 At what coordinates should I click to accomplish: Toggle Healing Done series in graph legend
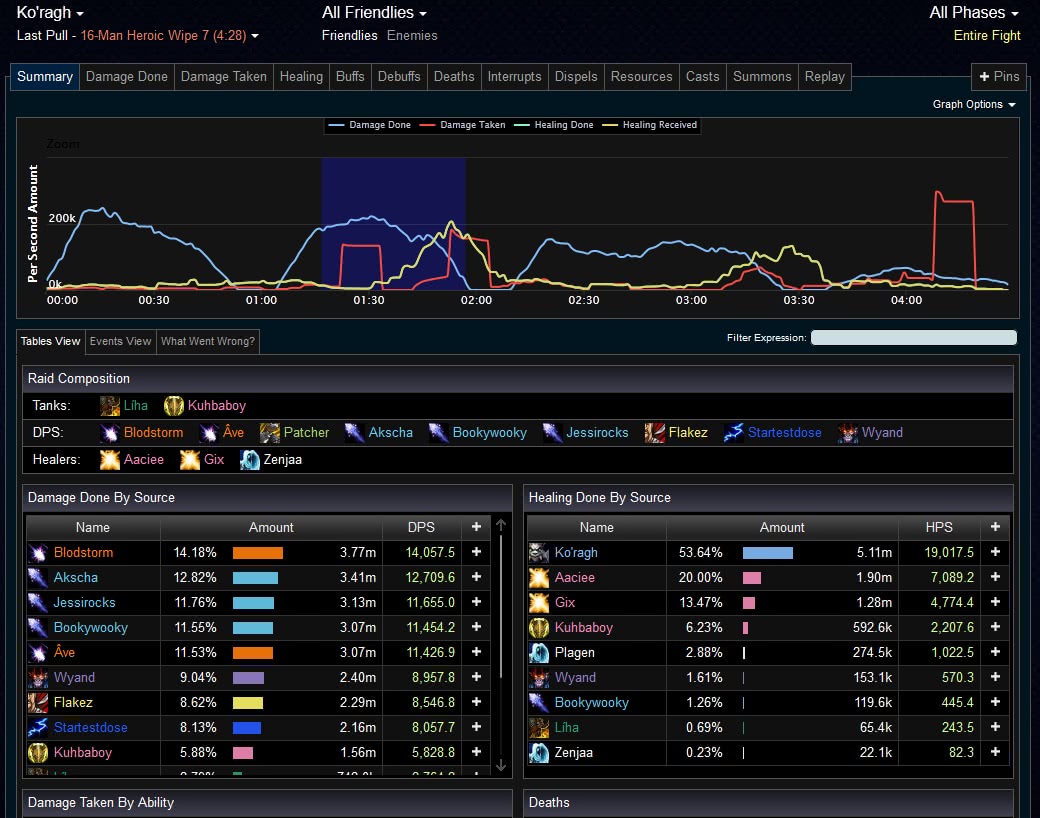[x=554, y=125]
